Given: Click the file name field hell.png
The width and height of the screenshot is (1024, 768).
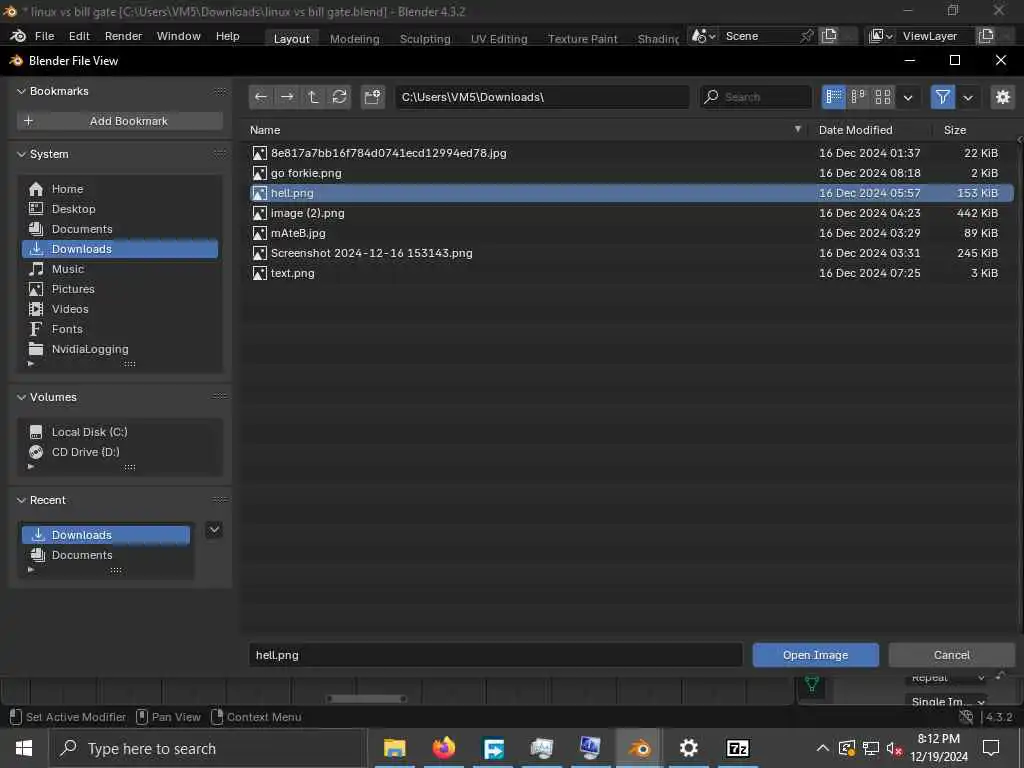Looking at the screenshot, I should tap(496, 655).
